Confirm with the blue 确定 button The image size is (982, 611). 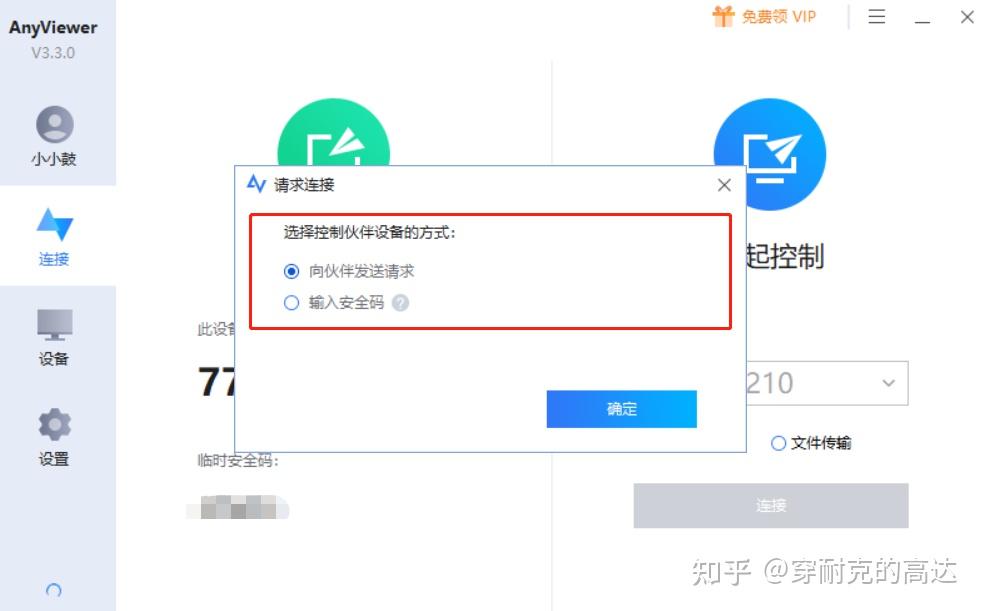pos(621,409)
